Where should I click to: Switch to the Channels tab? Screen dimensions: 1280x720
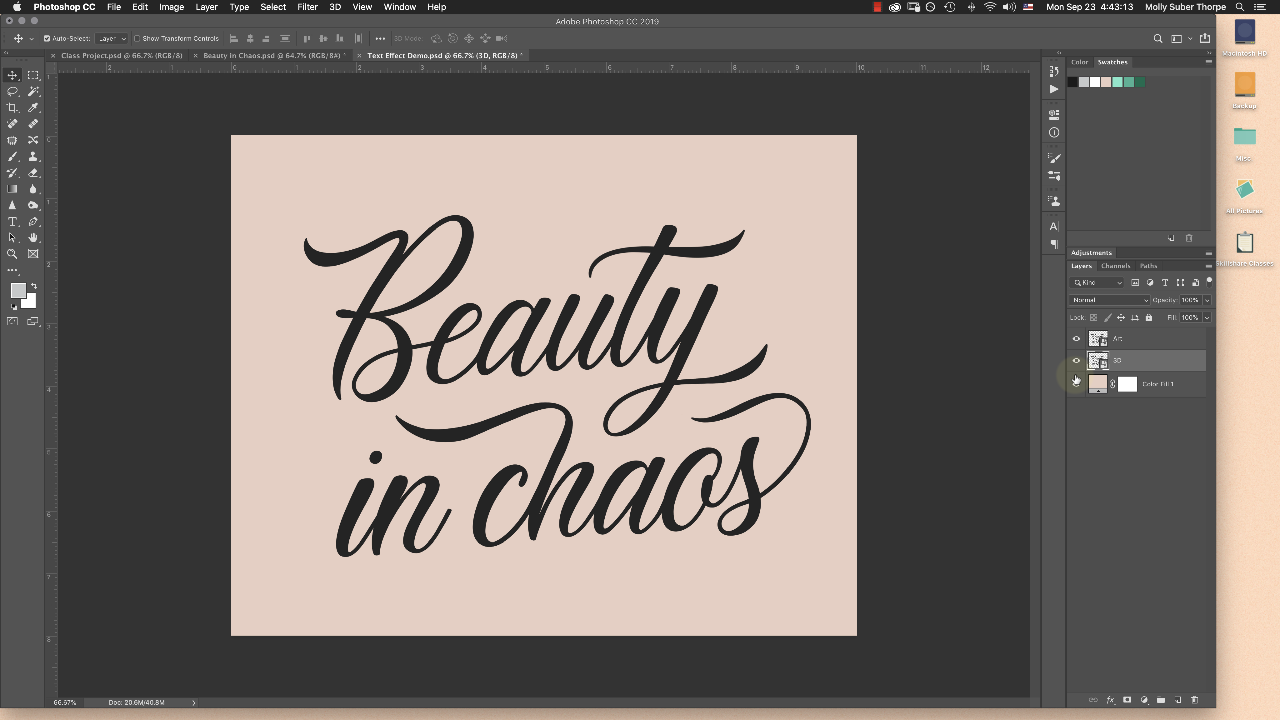[1115, 266]
